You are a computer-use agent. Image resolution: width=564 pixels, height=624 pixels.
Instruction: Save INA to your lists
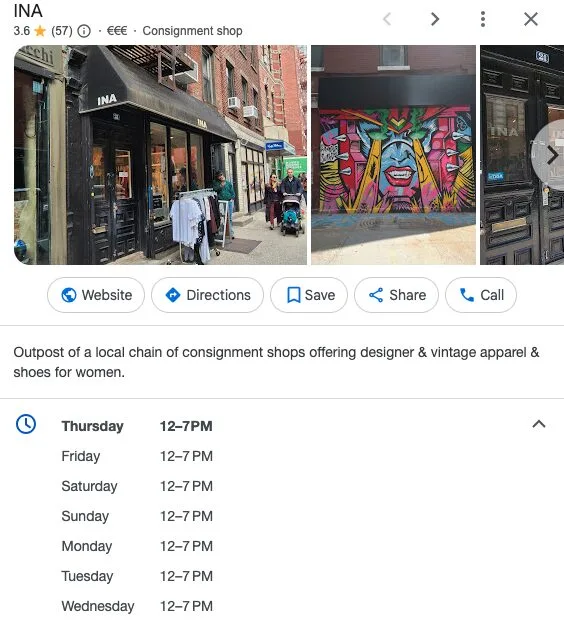point(309,295)
